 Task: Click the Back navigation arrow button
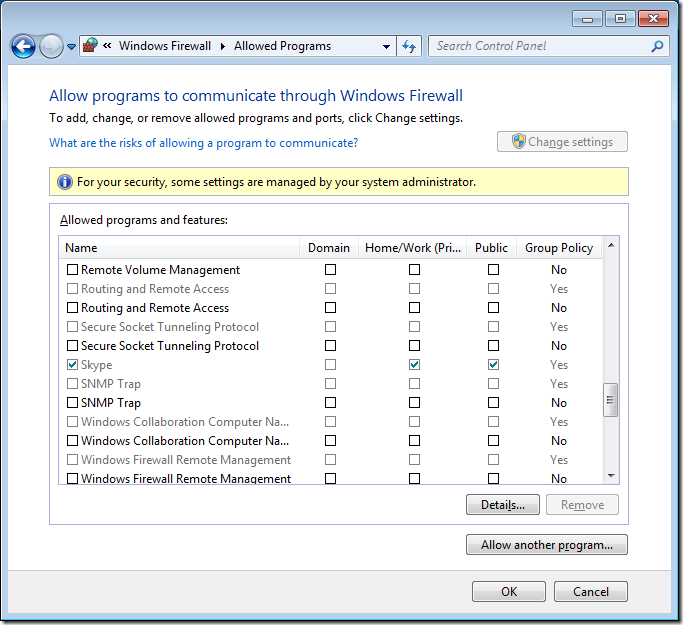[23, 46]
